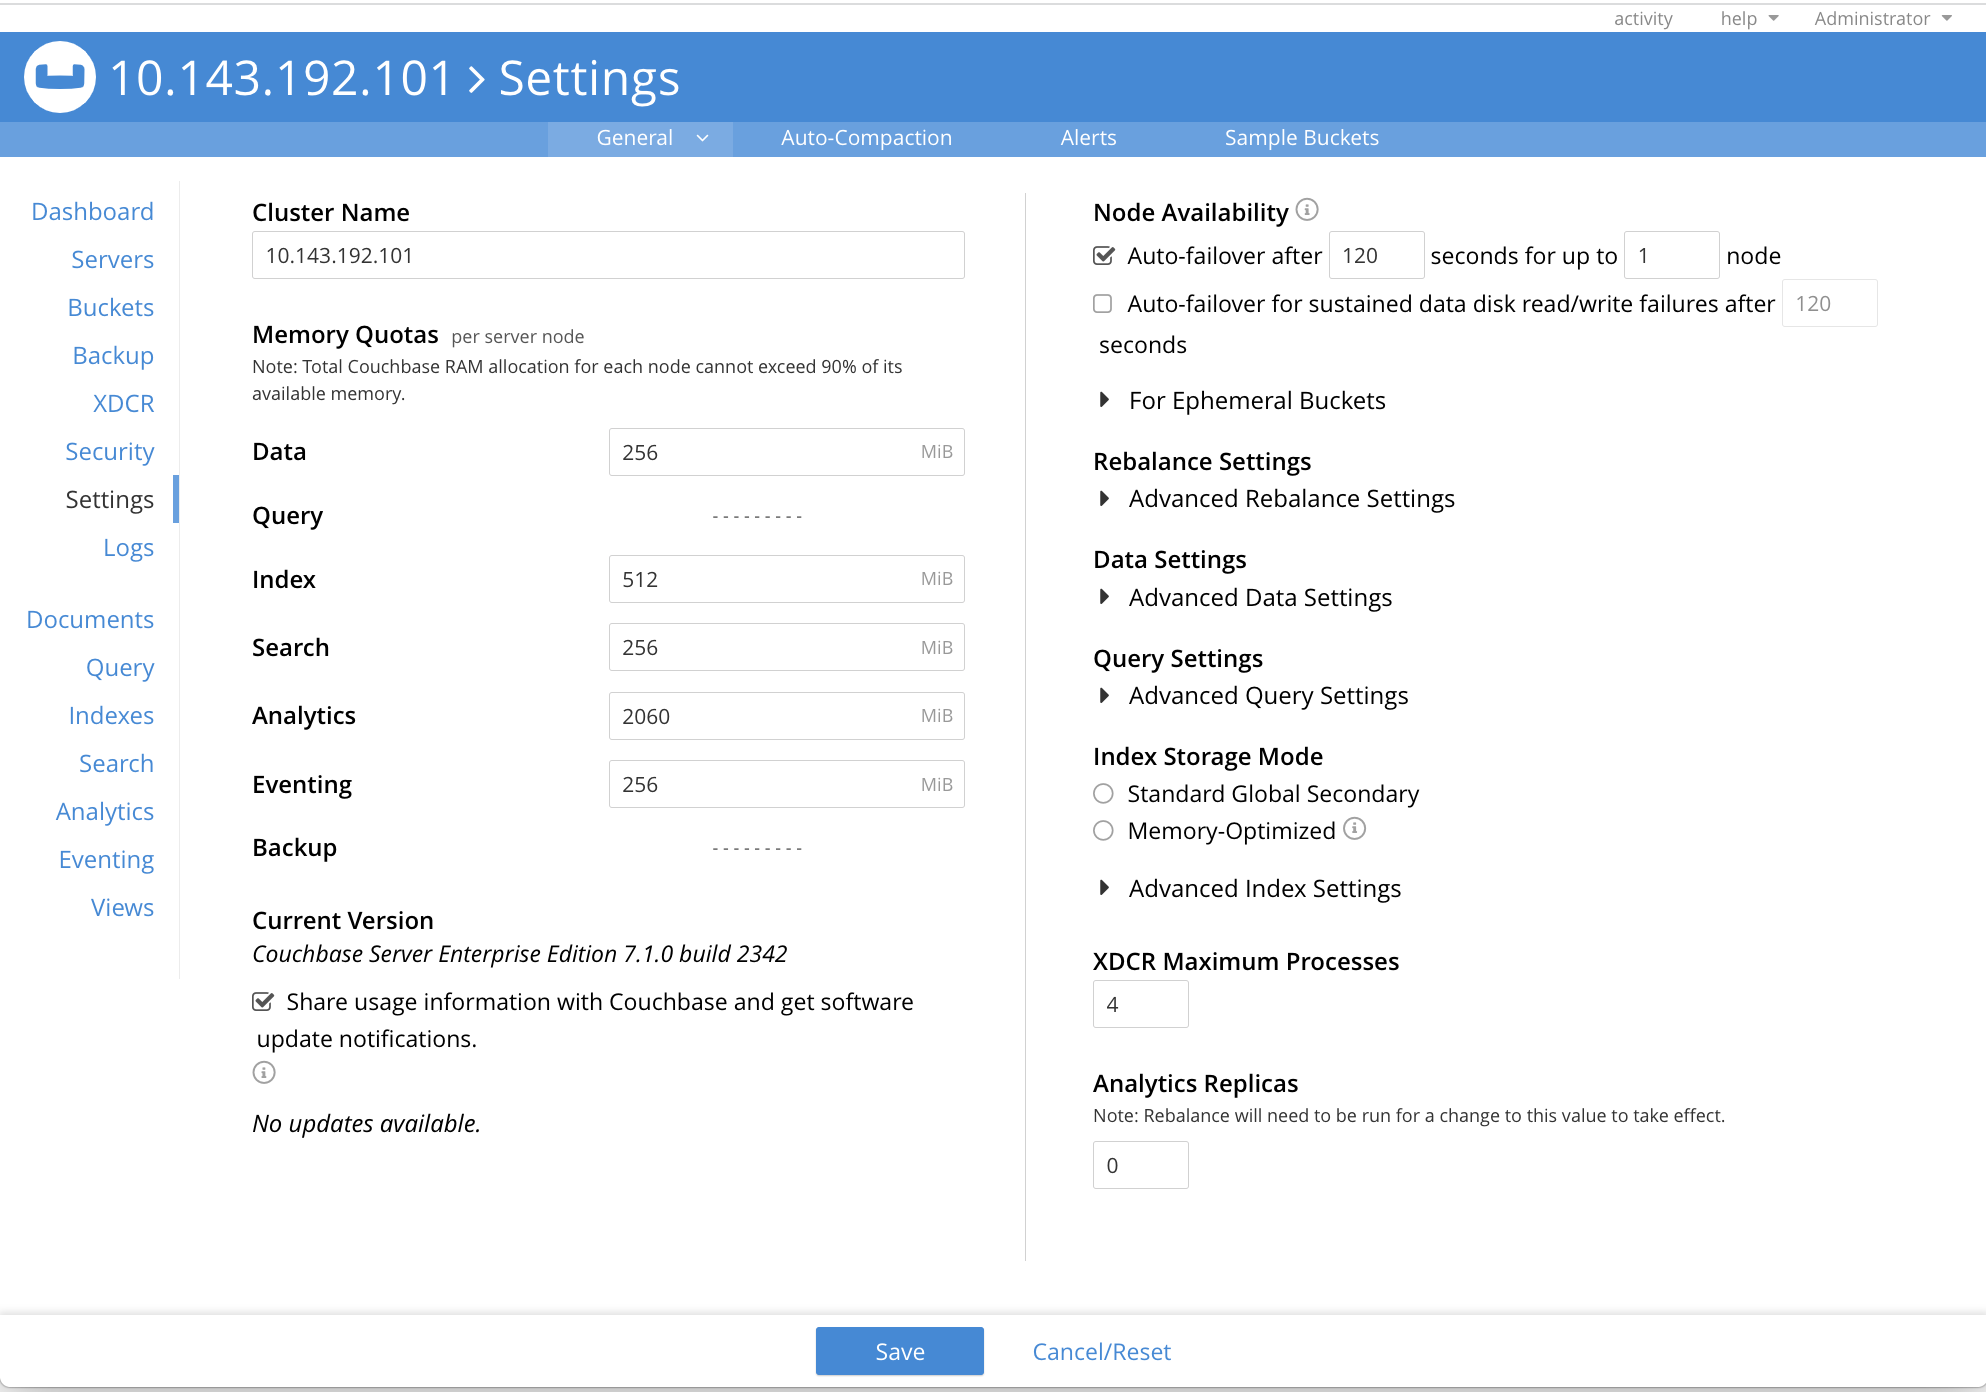The height and width of the screenshot is (1392, 1986).
Task: Click the Couchbase logo icon
Action: pos(60,77)
